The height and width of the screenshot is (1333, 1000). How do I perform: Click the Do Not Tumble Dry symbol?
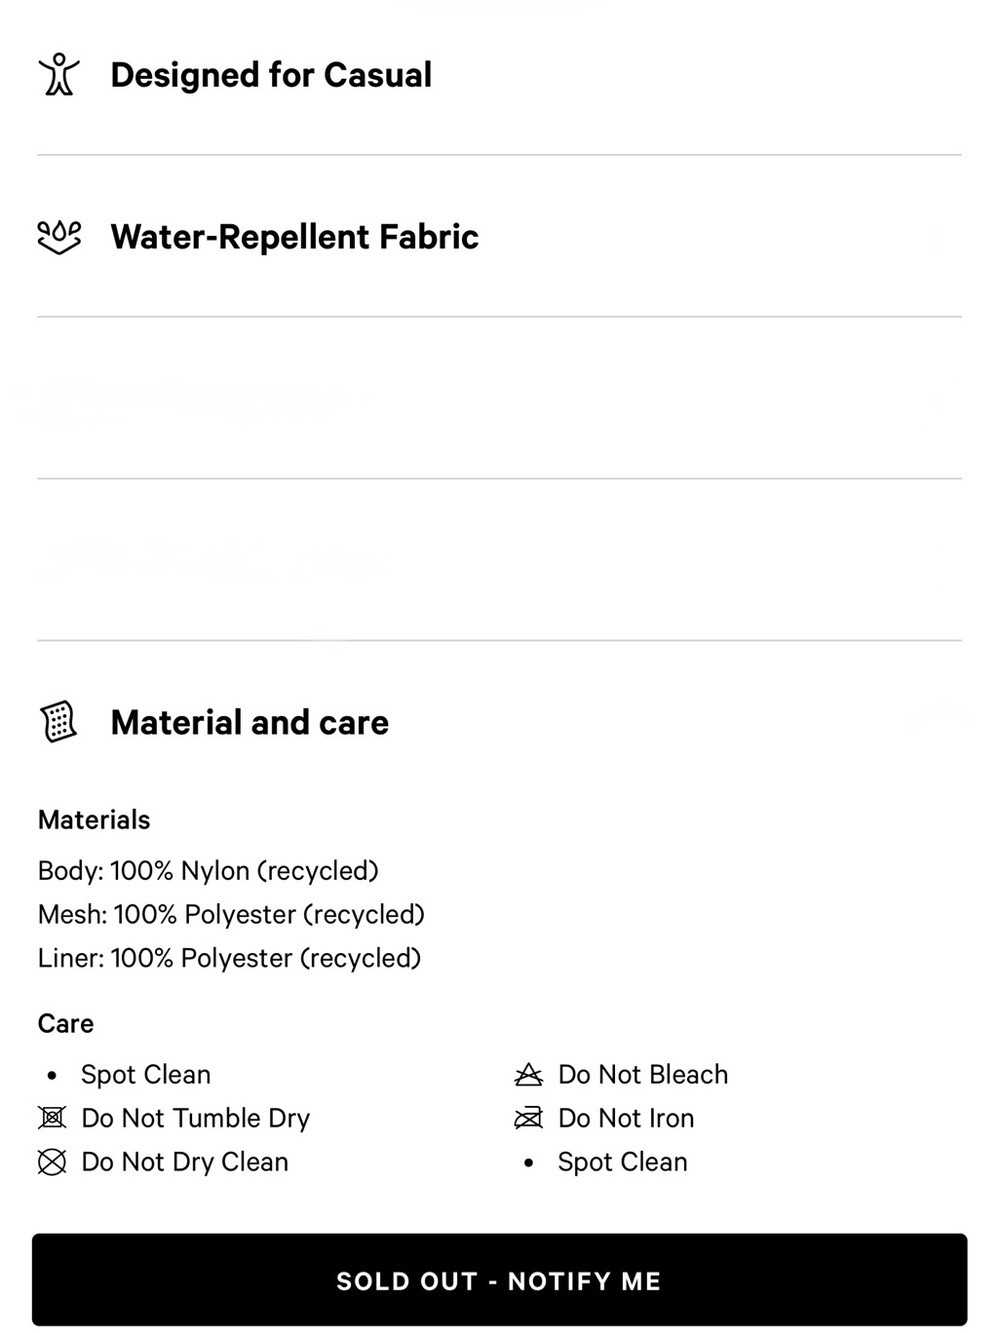[52, 1118]
